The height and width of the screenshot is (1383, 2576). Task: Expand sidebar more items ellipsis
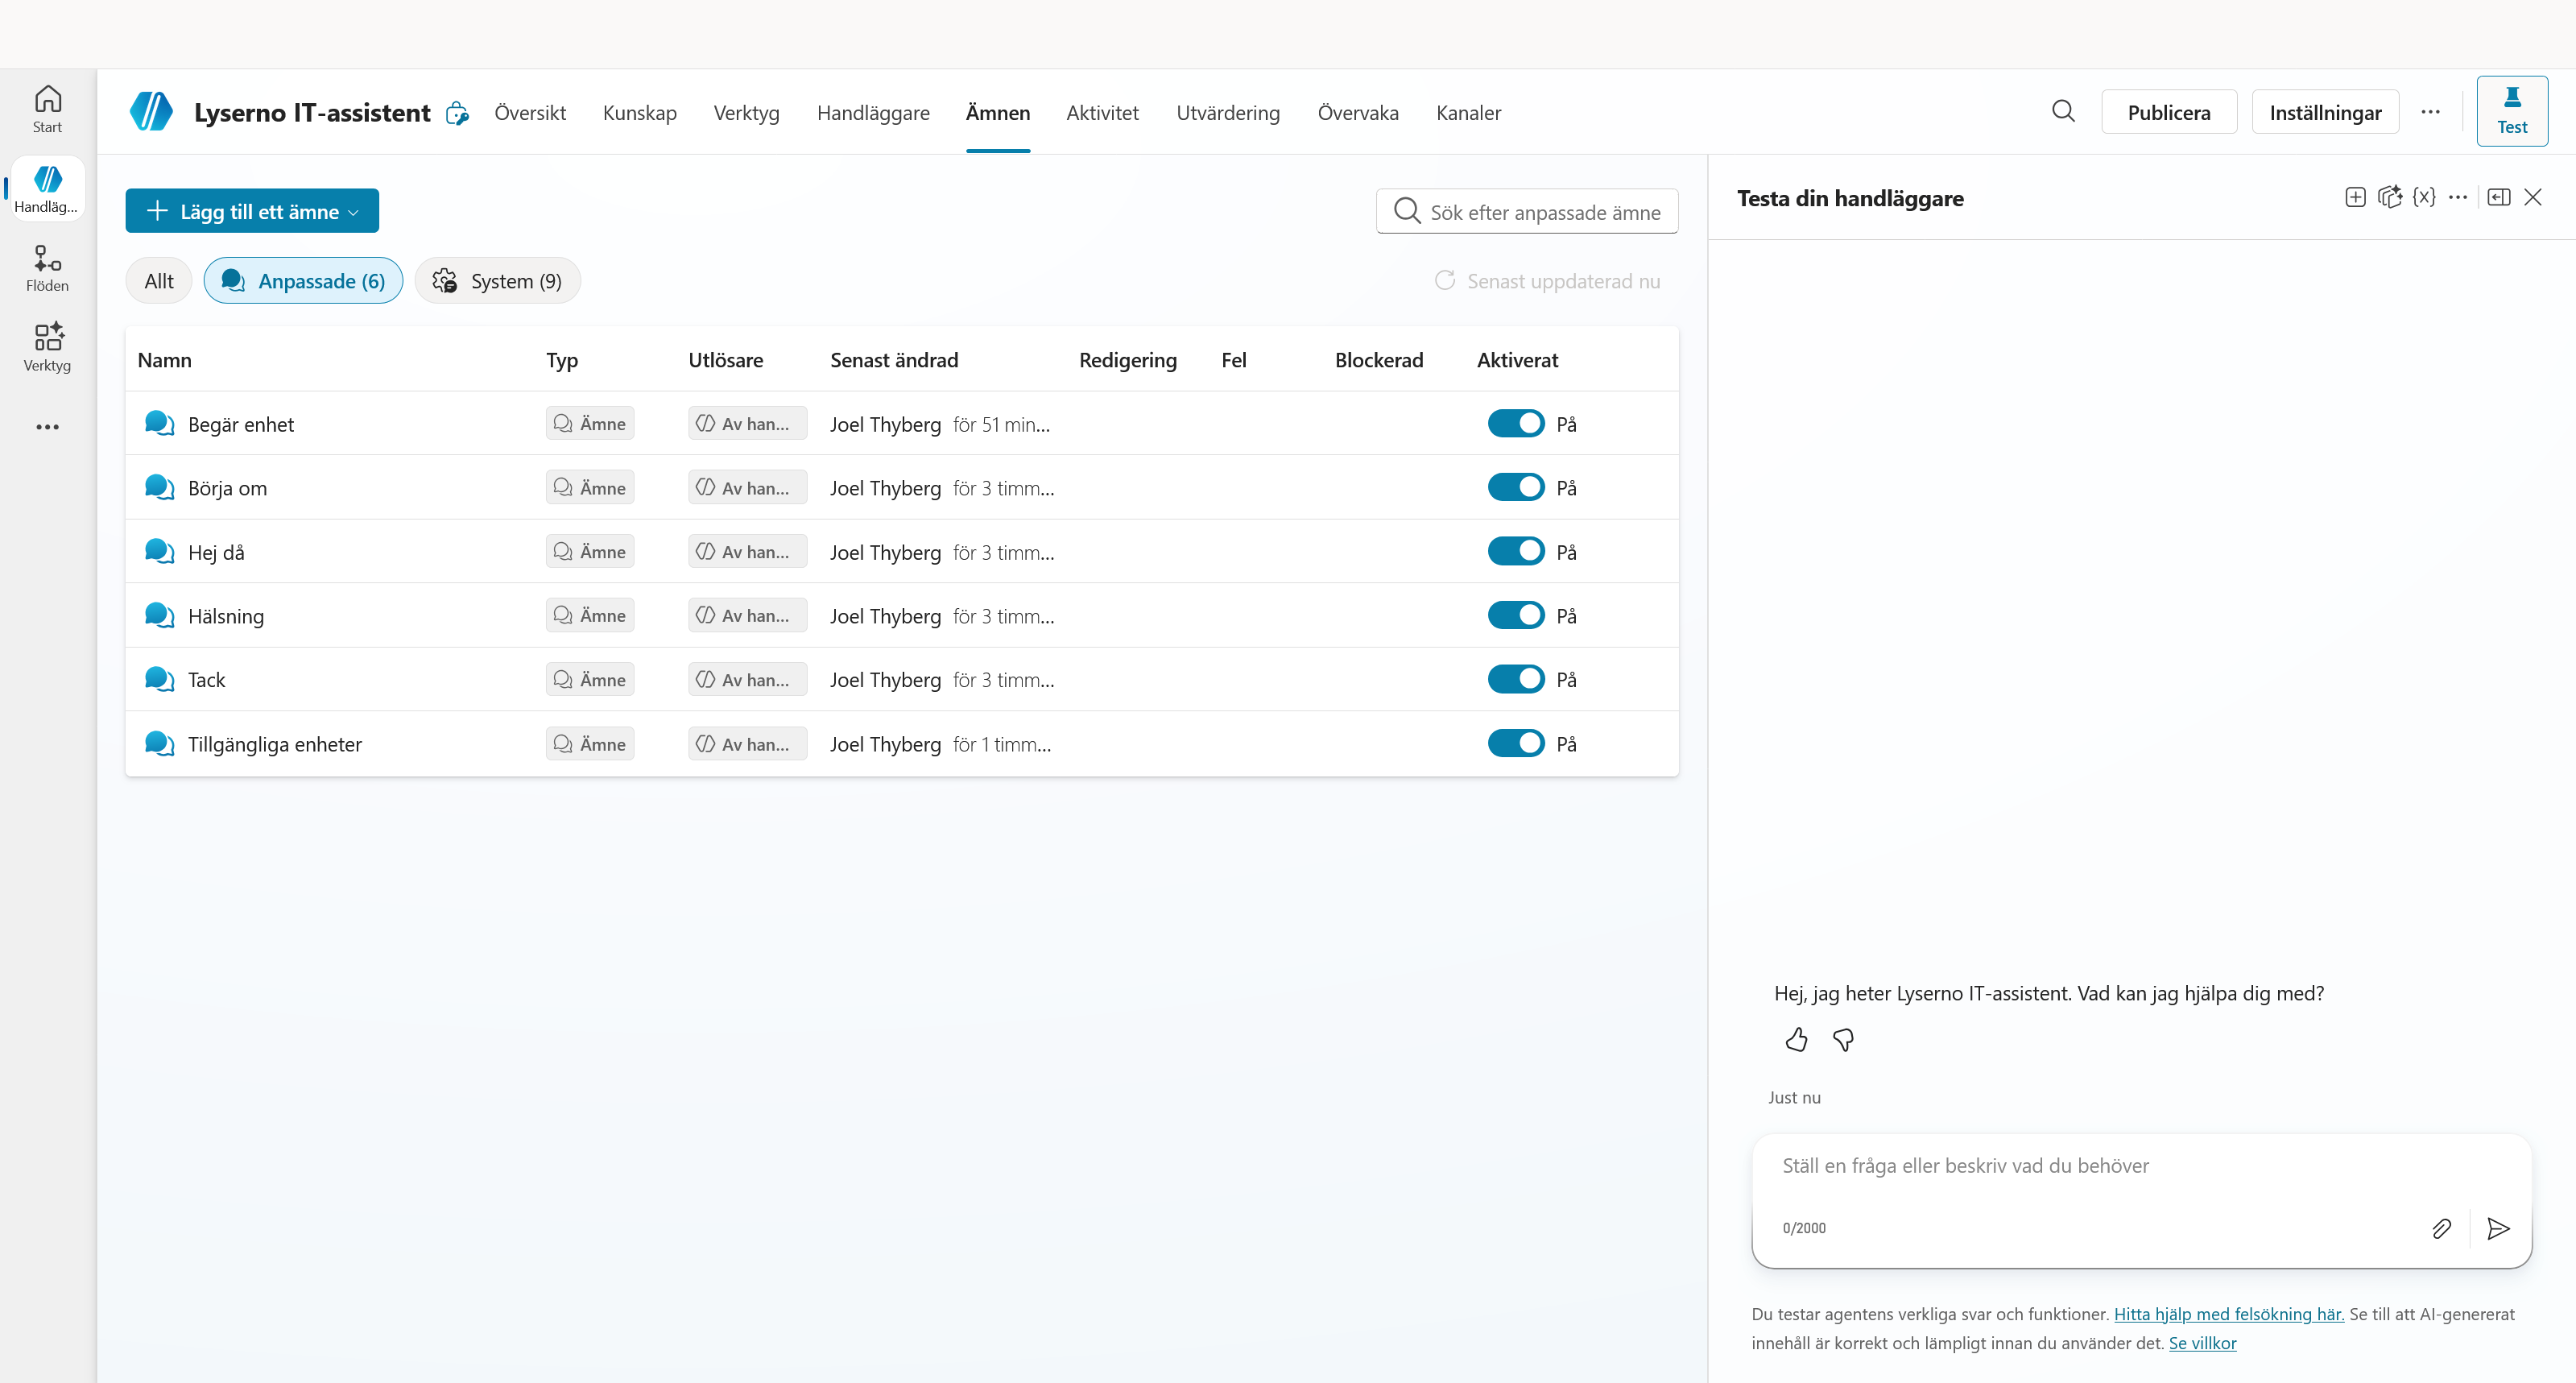(47, 427)
